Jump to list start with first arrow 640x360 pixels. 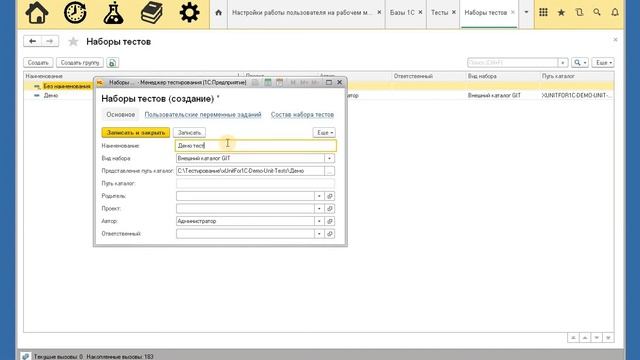[x=573, y=338]
